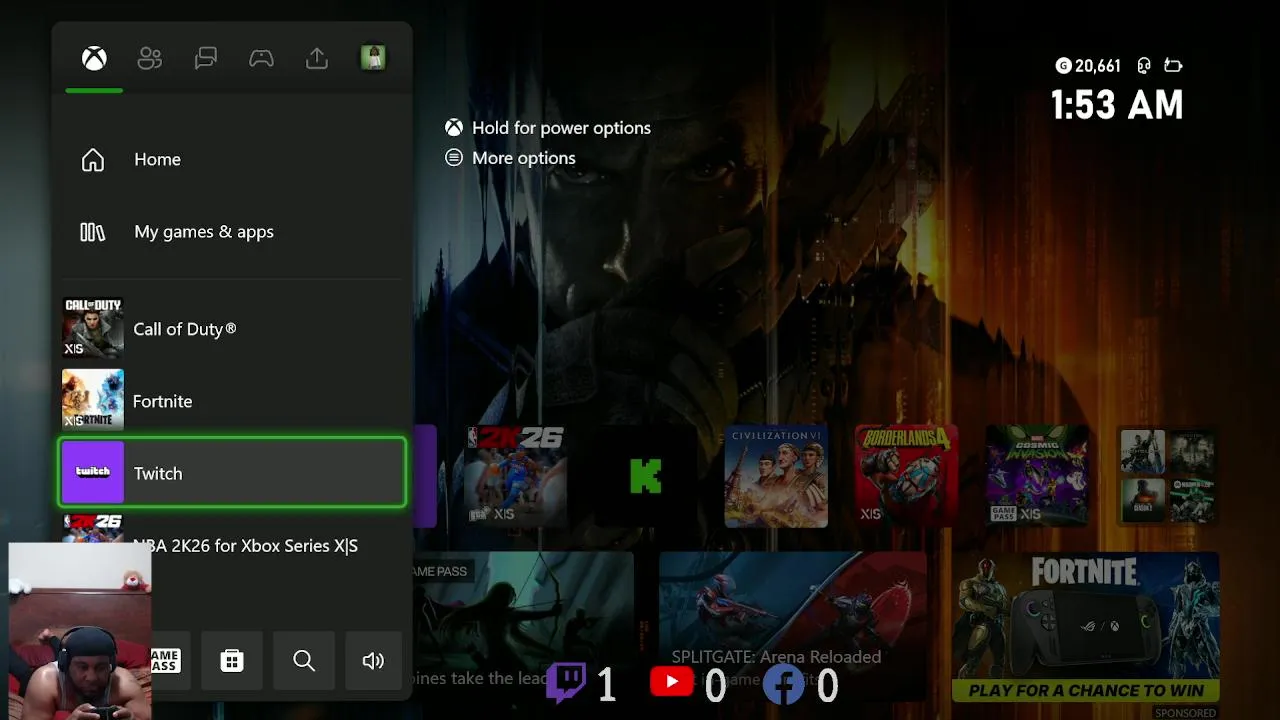
Task: Click the controller battery icon
Action: pos(1173,66)
